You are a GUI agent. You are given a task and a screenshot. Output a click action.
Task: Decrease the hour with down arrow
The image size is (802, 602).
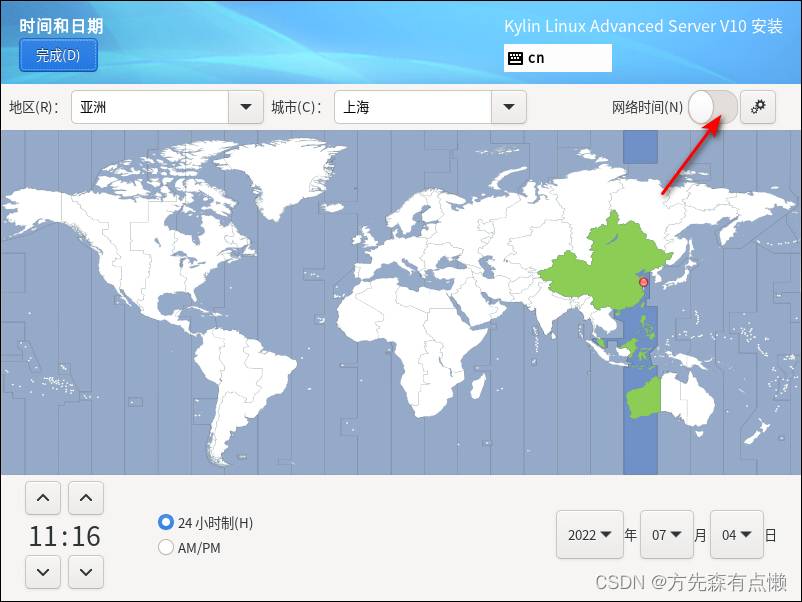click(x=43, y=572)
